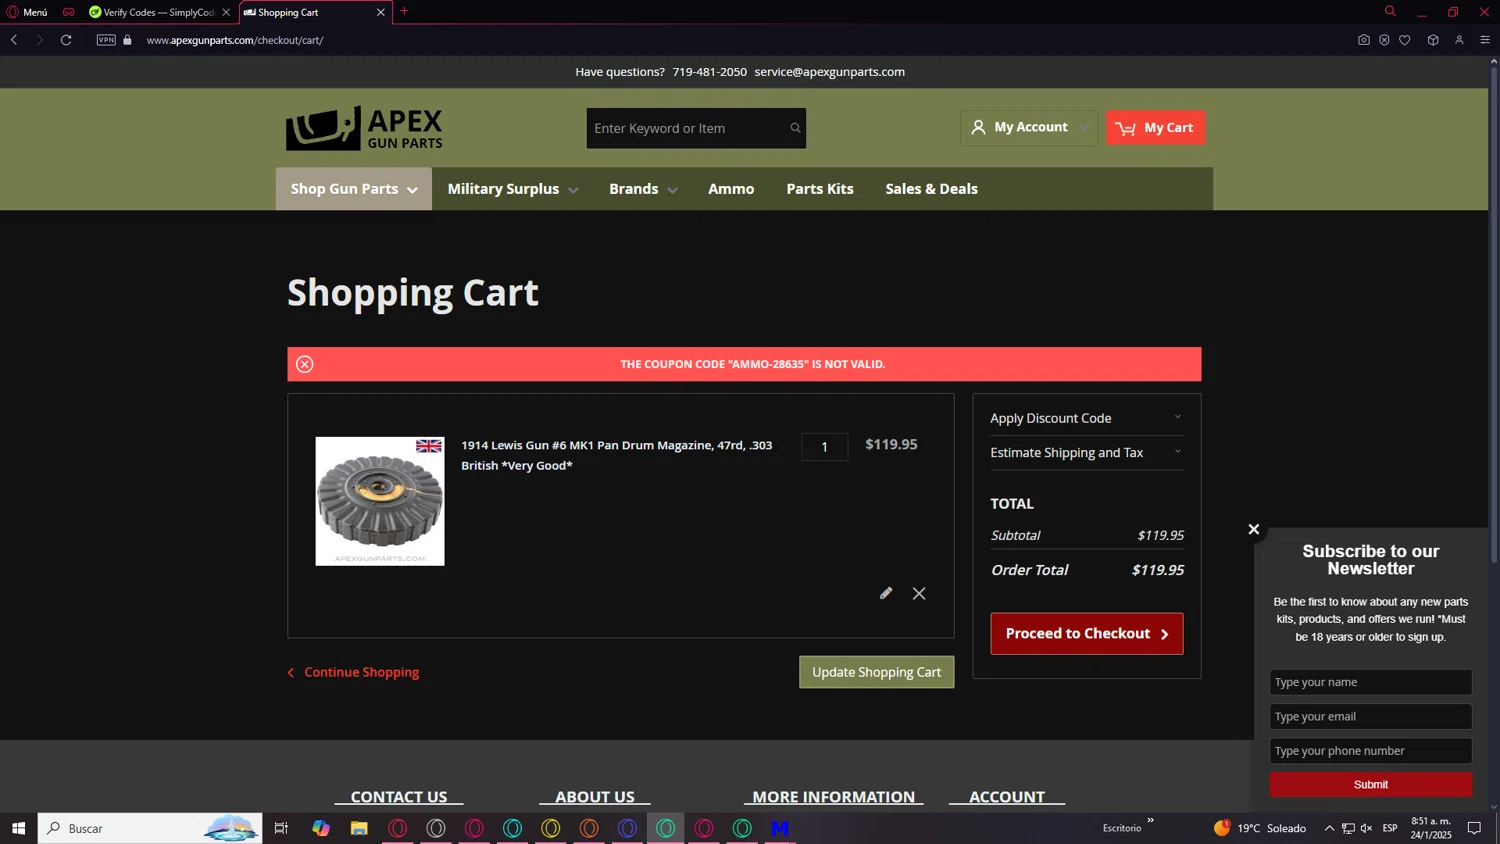Click the quantity field showing 1

(x=824, y=447)
